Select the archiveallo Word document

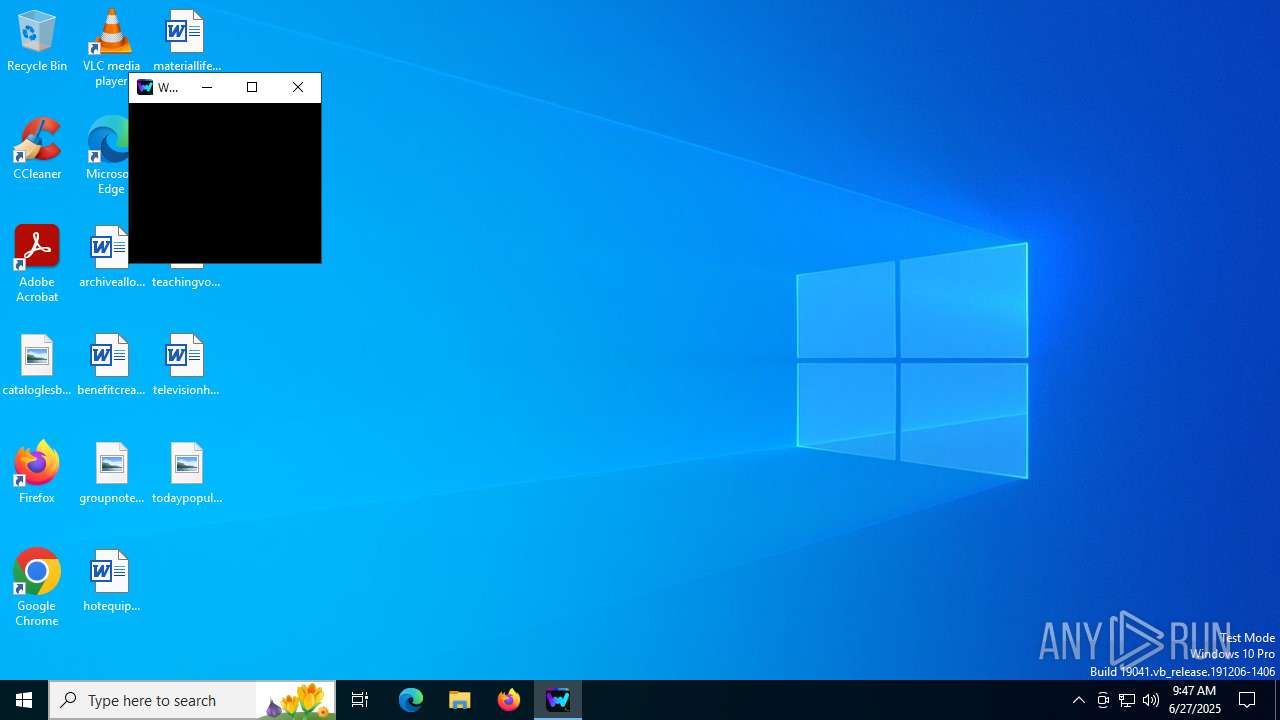[x=106, y=257]
